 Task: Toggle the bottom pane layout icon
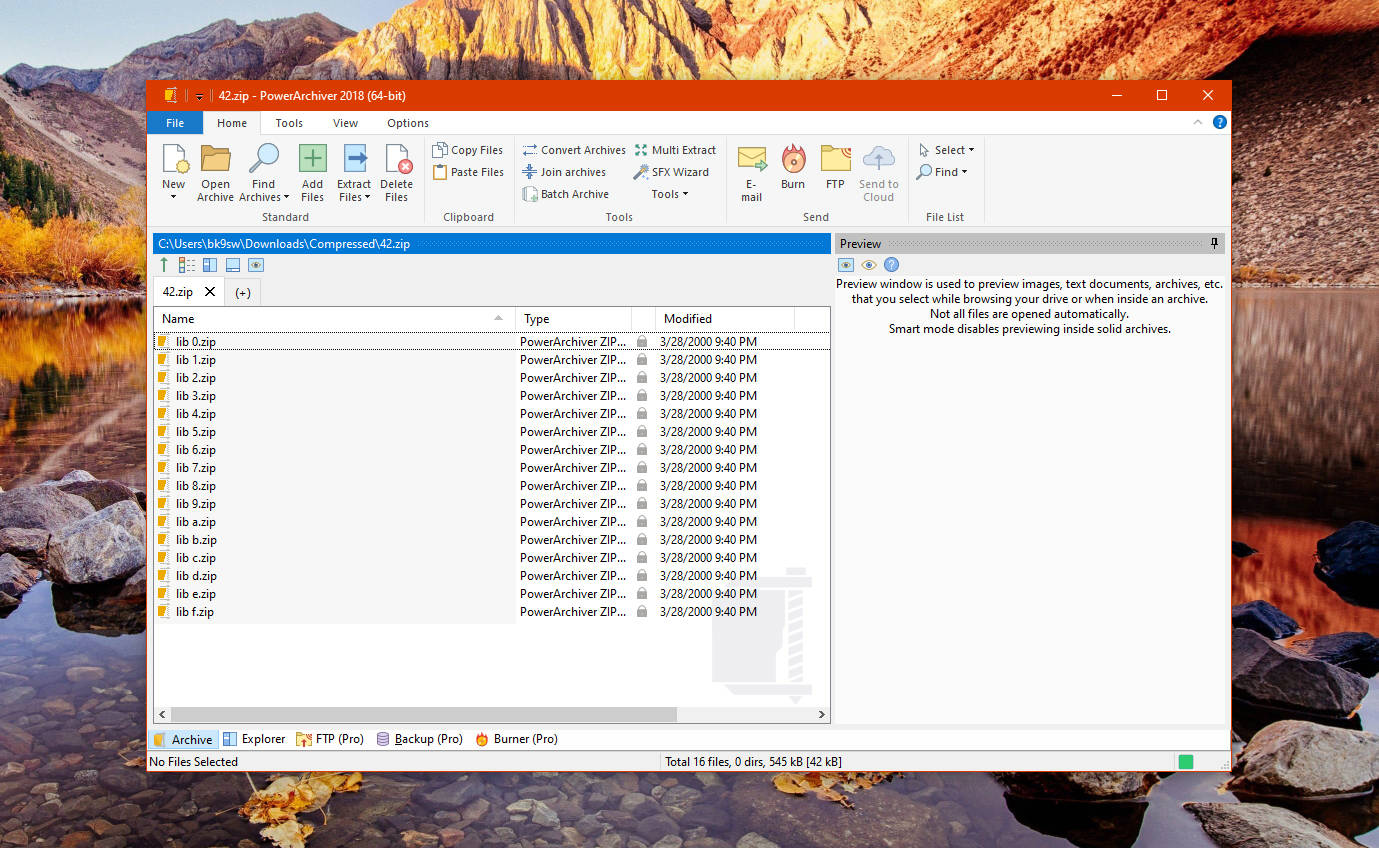(x=233, y=265)
